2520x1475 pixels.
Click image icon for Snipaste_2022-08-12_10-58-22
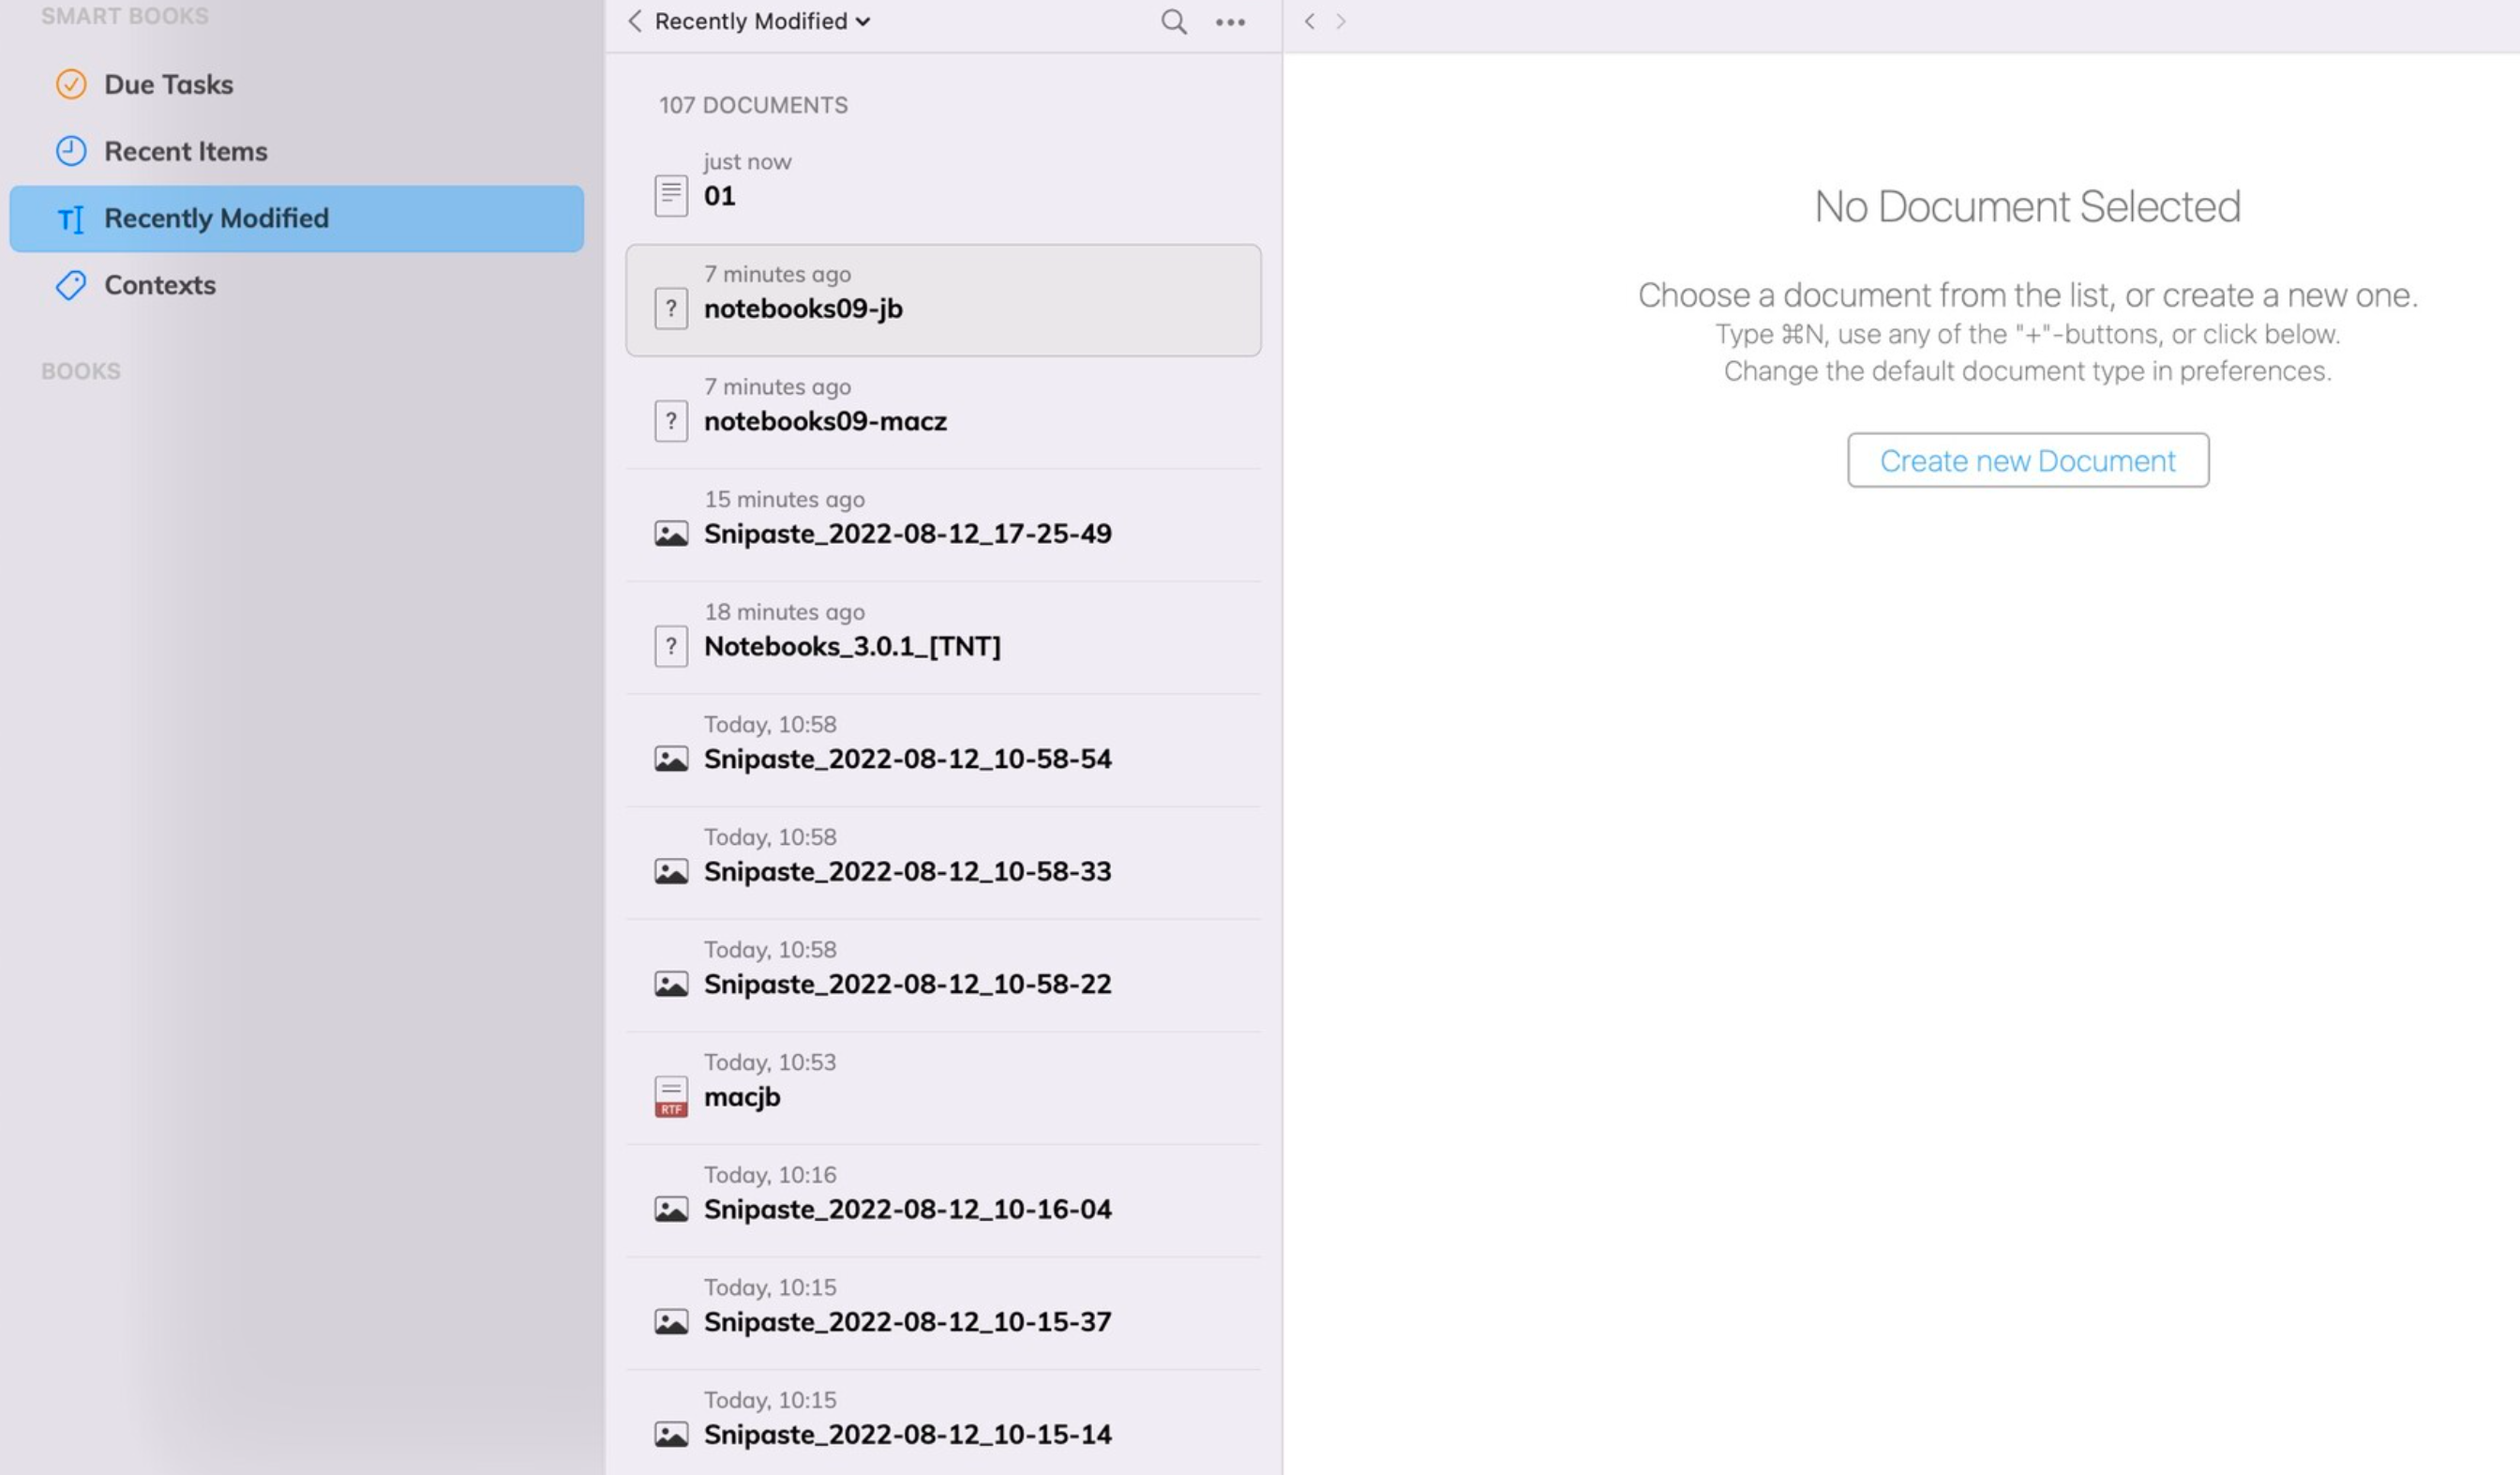tap(671, 984)
